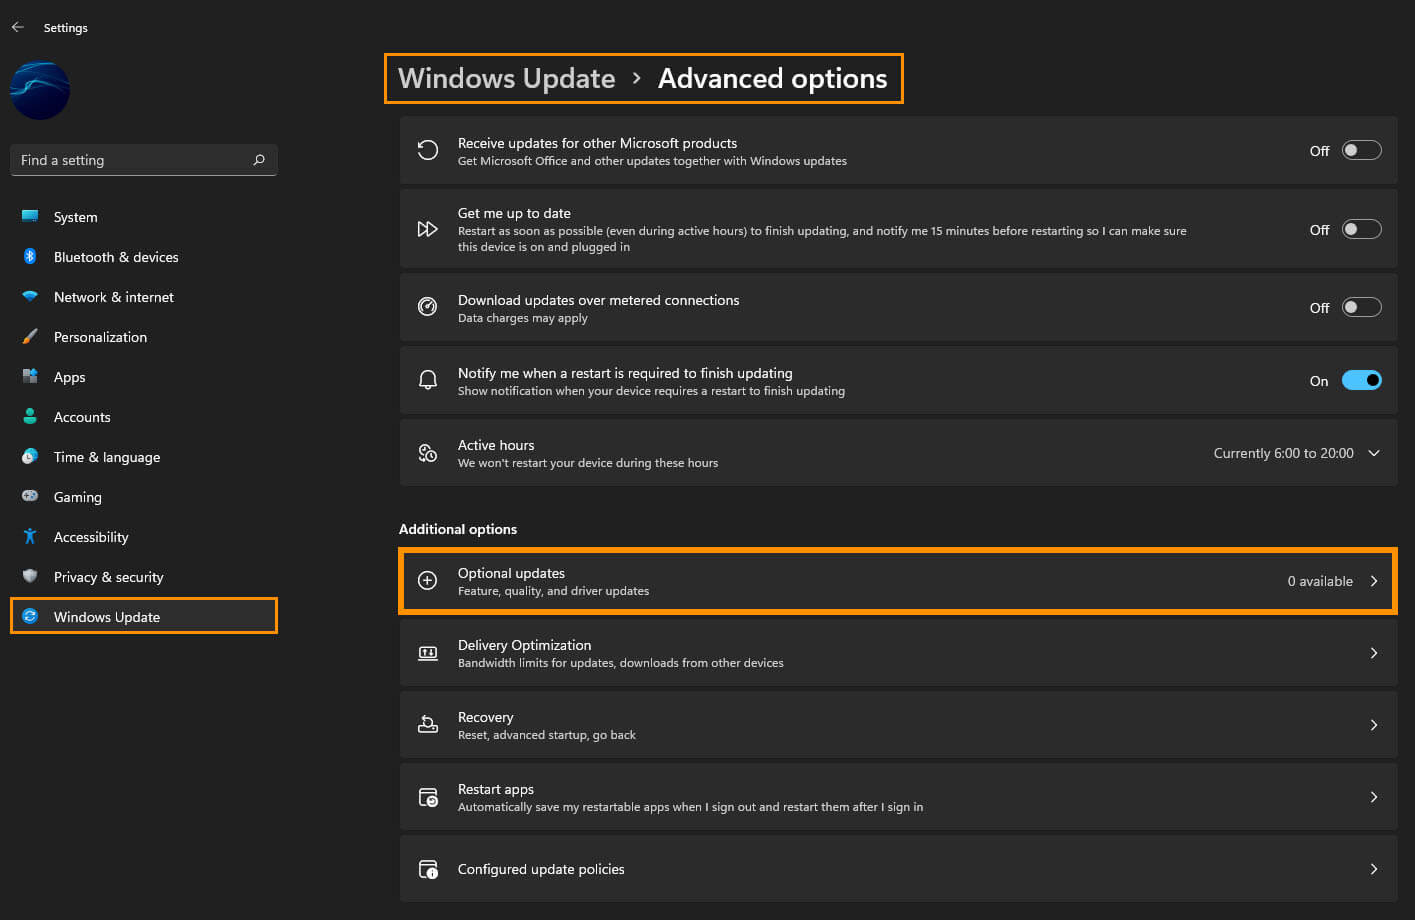Open the Delivery Optimization chevron
The width and height of the screenshot is (1415, 920).
click(x=1374, y=653)
